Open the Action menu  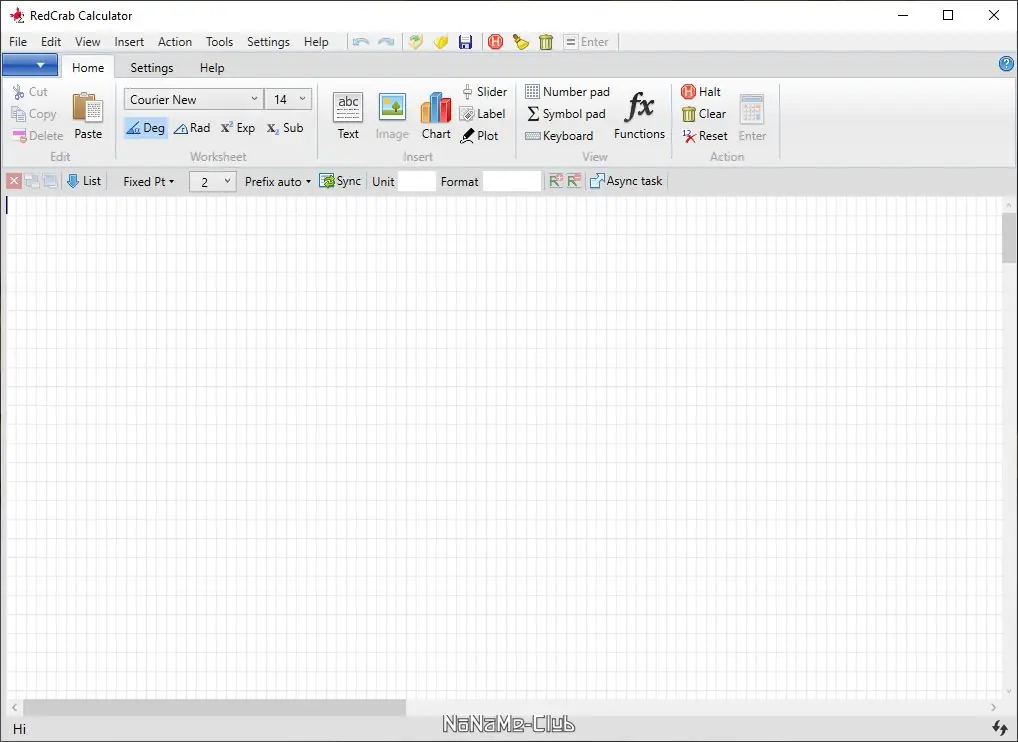175,42
